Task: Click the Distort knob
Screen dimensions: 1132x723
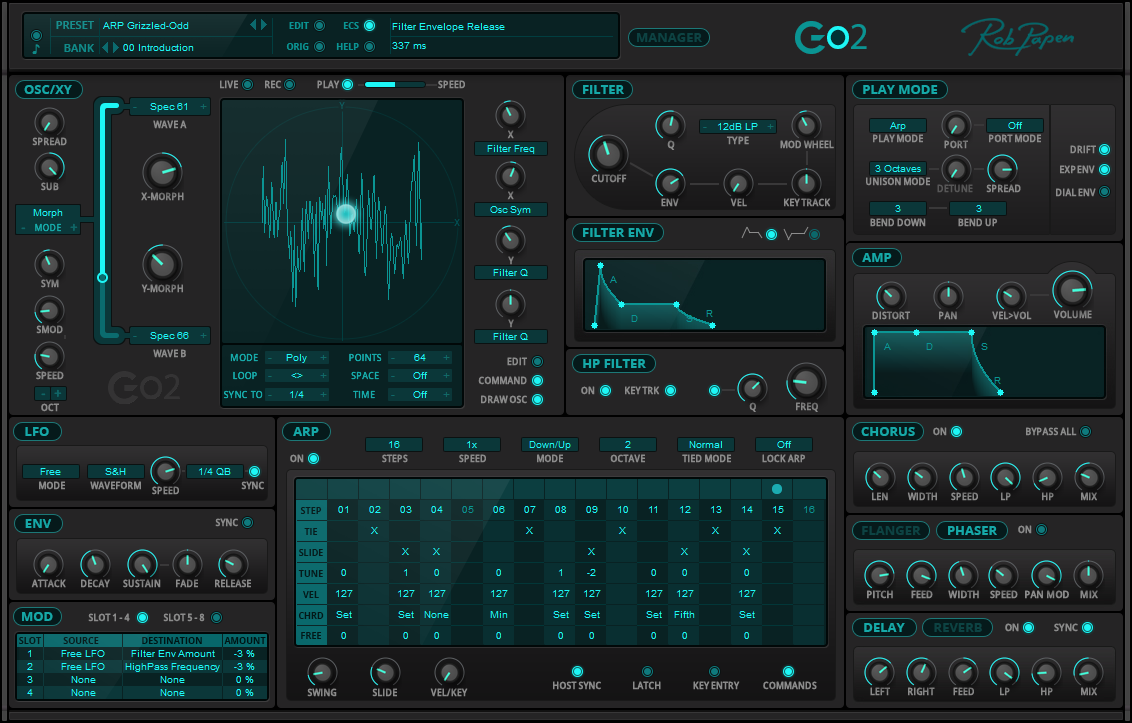Action: [890, 296]
